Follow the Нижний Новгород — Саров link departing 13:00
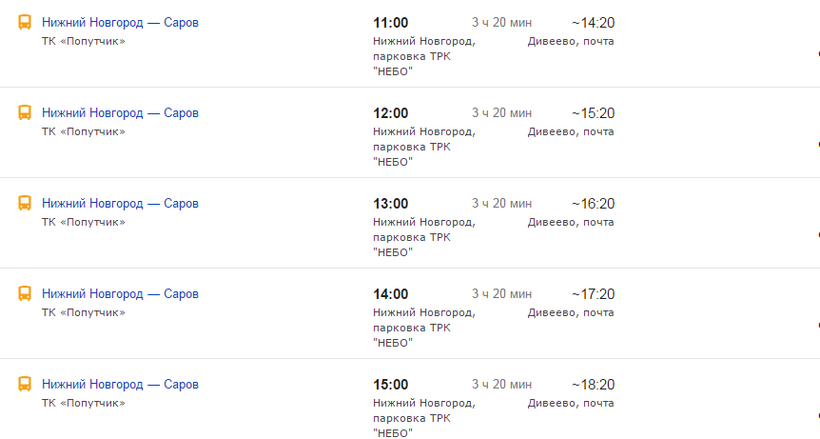The image size is (820, 439). pos(120,203)
